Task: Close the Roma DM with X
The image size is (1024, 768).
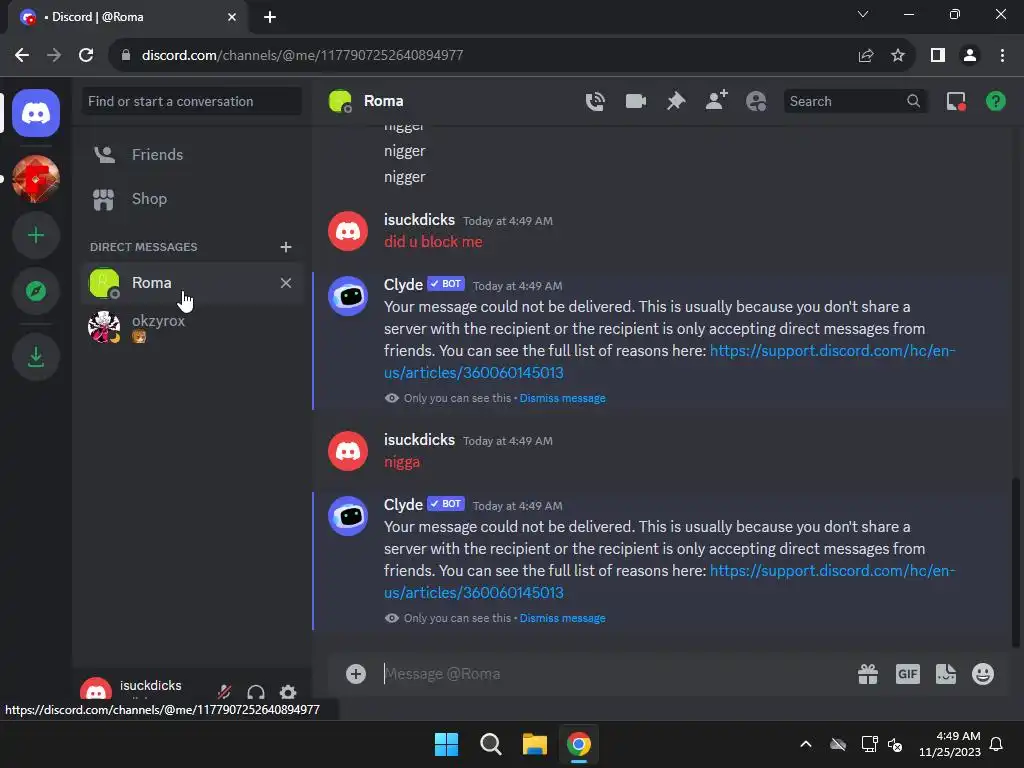Action: [285, 283]
